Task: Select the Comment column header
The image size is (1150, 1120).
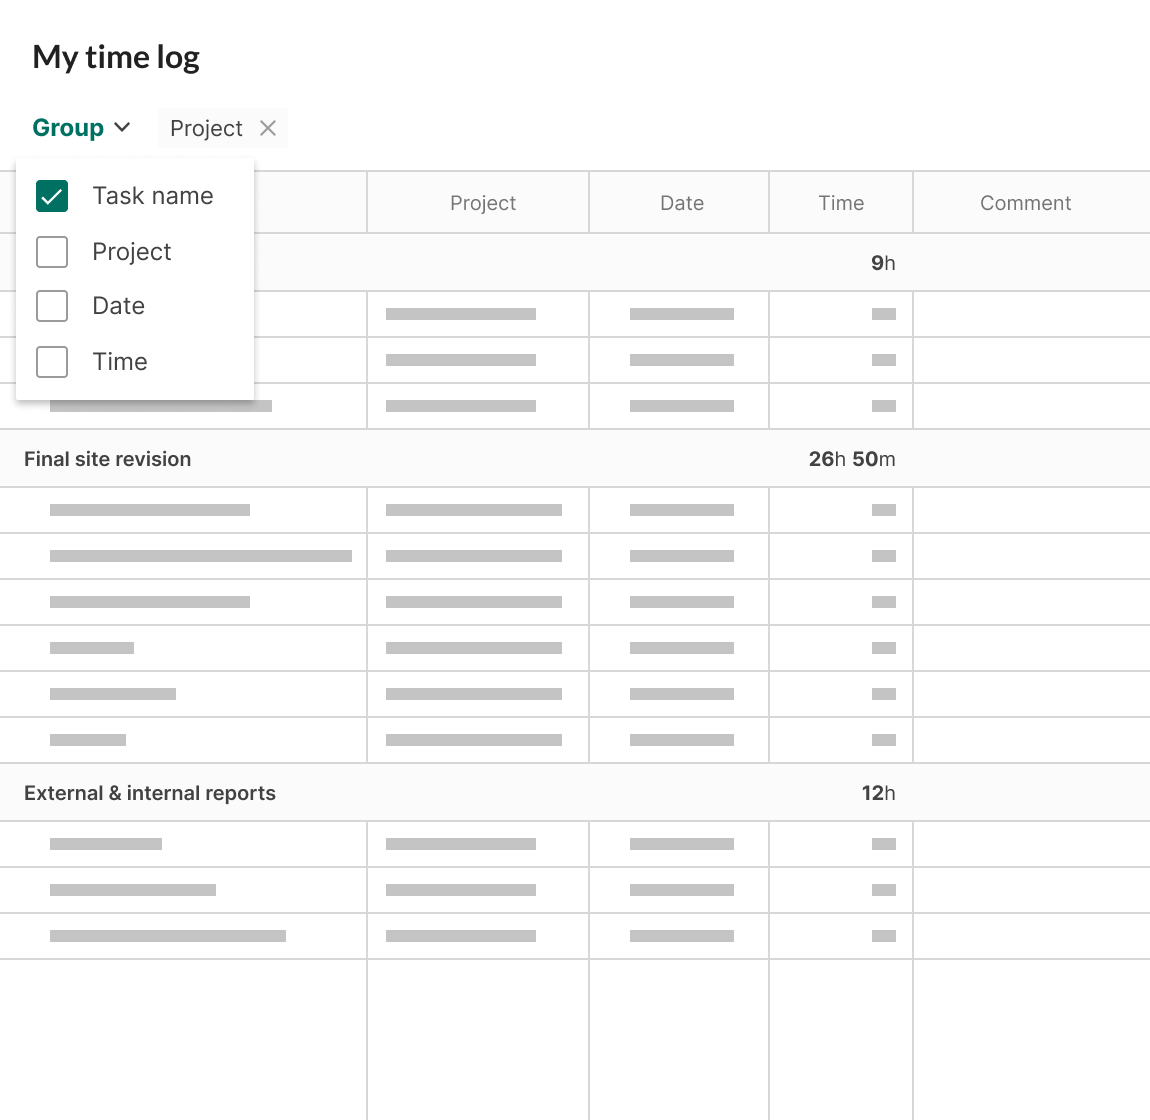Action: point(1026,202)
